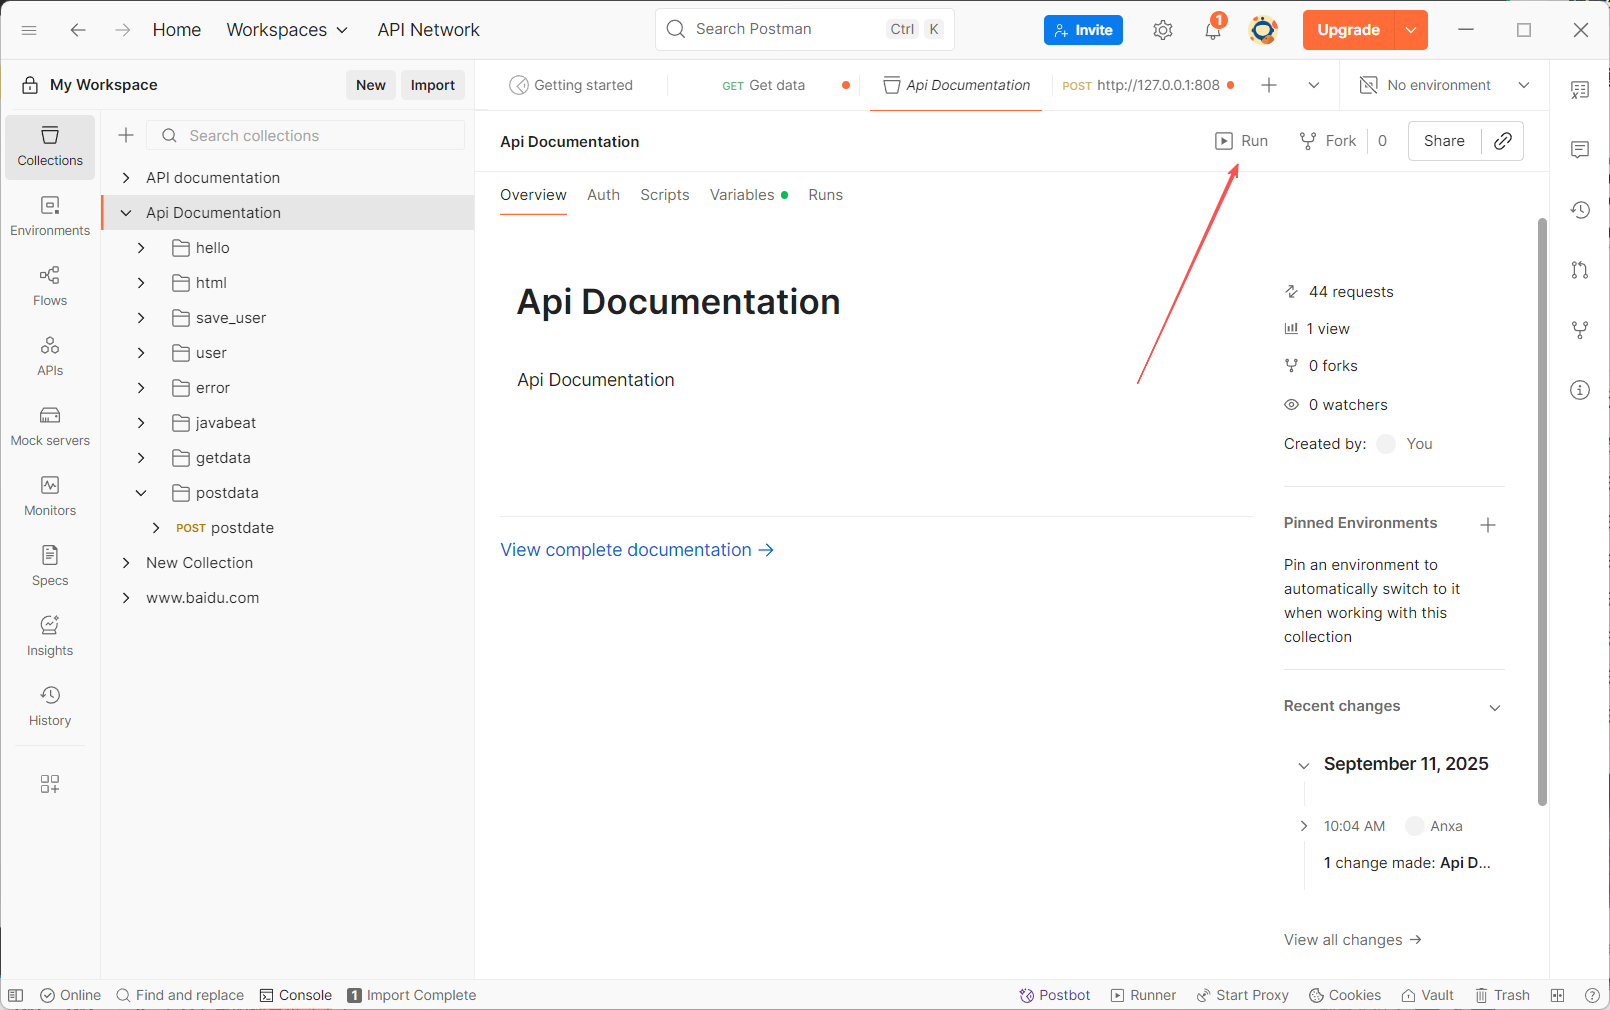Switch to the Scripts tab
1610x1010 pixels.
point(665,195)
